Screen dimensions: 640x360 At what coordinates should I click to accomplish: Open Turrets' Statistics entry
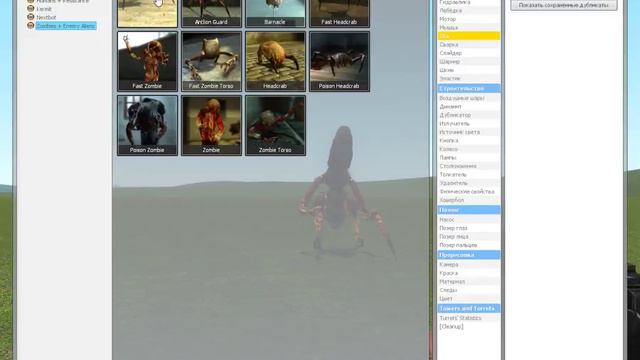[x=469, y=318]
